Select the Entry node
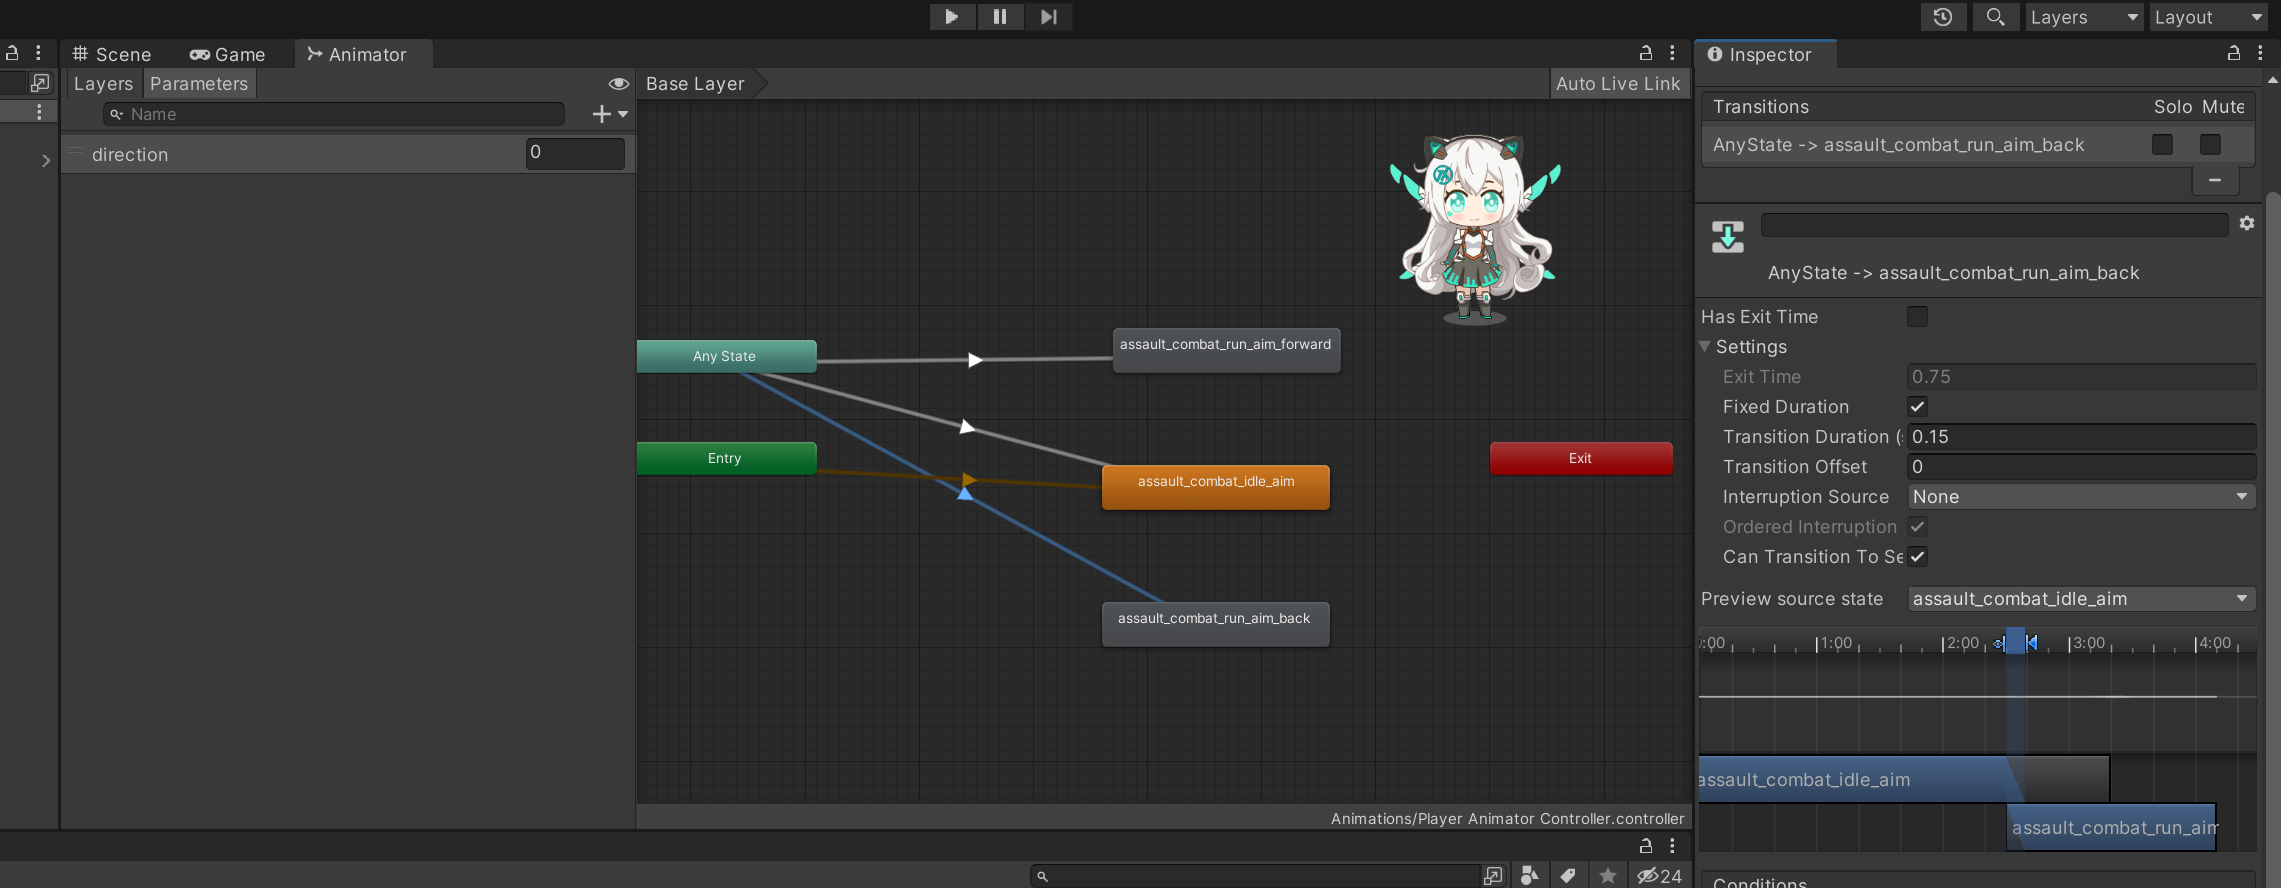The width and height of the screenshot is (2281, 888). click(726, 458)
